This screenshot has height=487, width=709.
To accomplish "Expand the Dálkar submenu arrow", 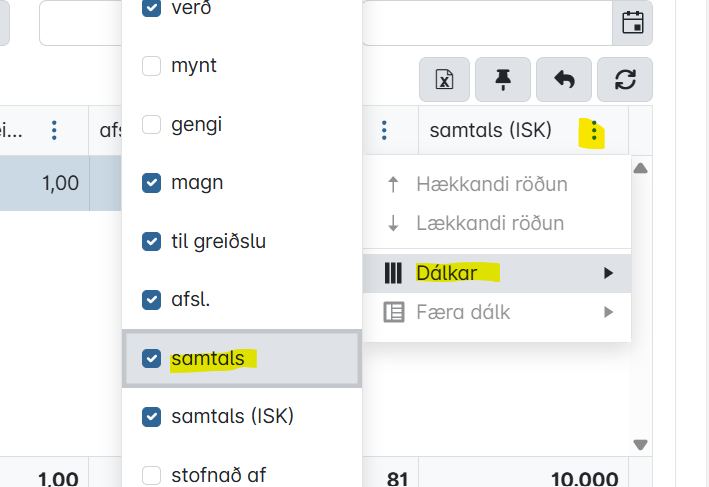I will pyautogui.click(x=608, y=273).
